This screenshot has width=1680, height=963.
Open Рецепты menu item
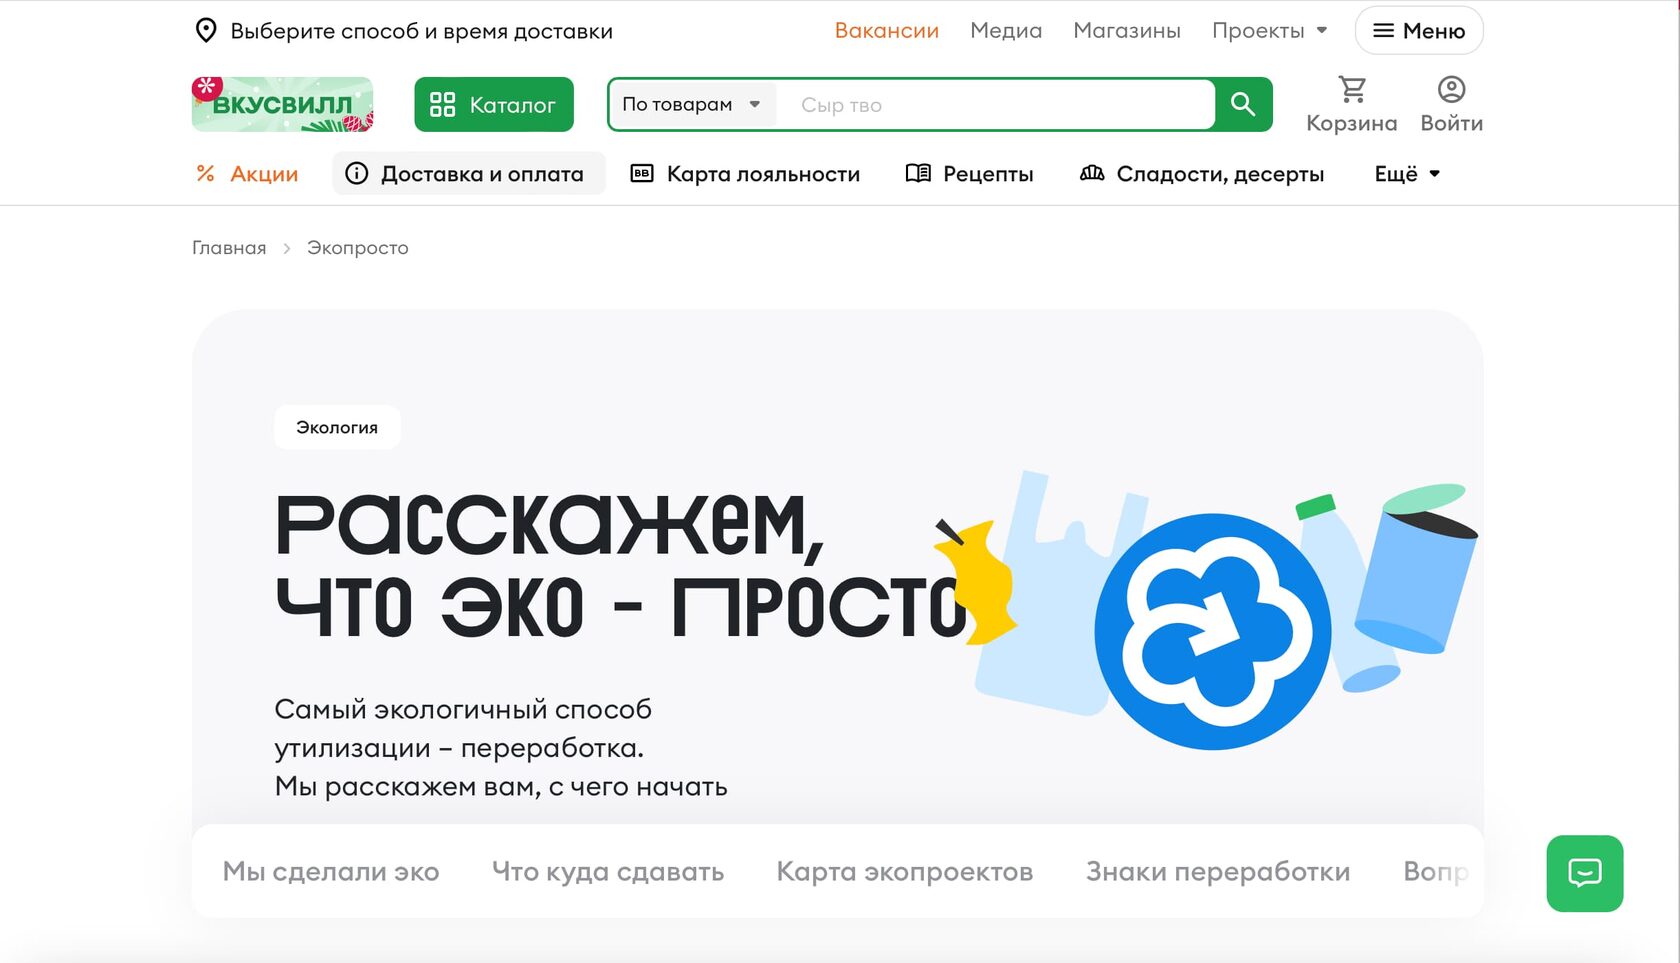[969, 174]
